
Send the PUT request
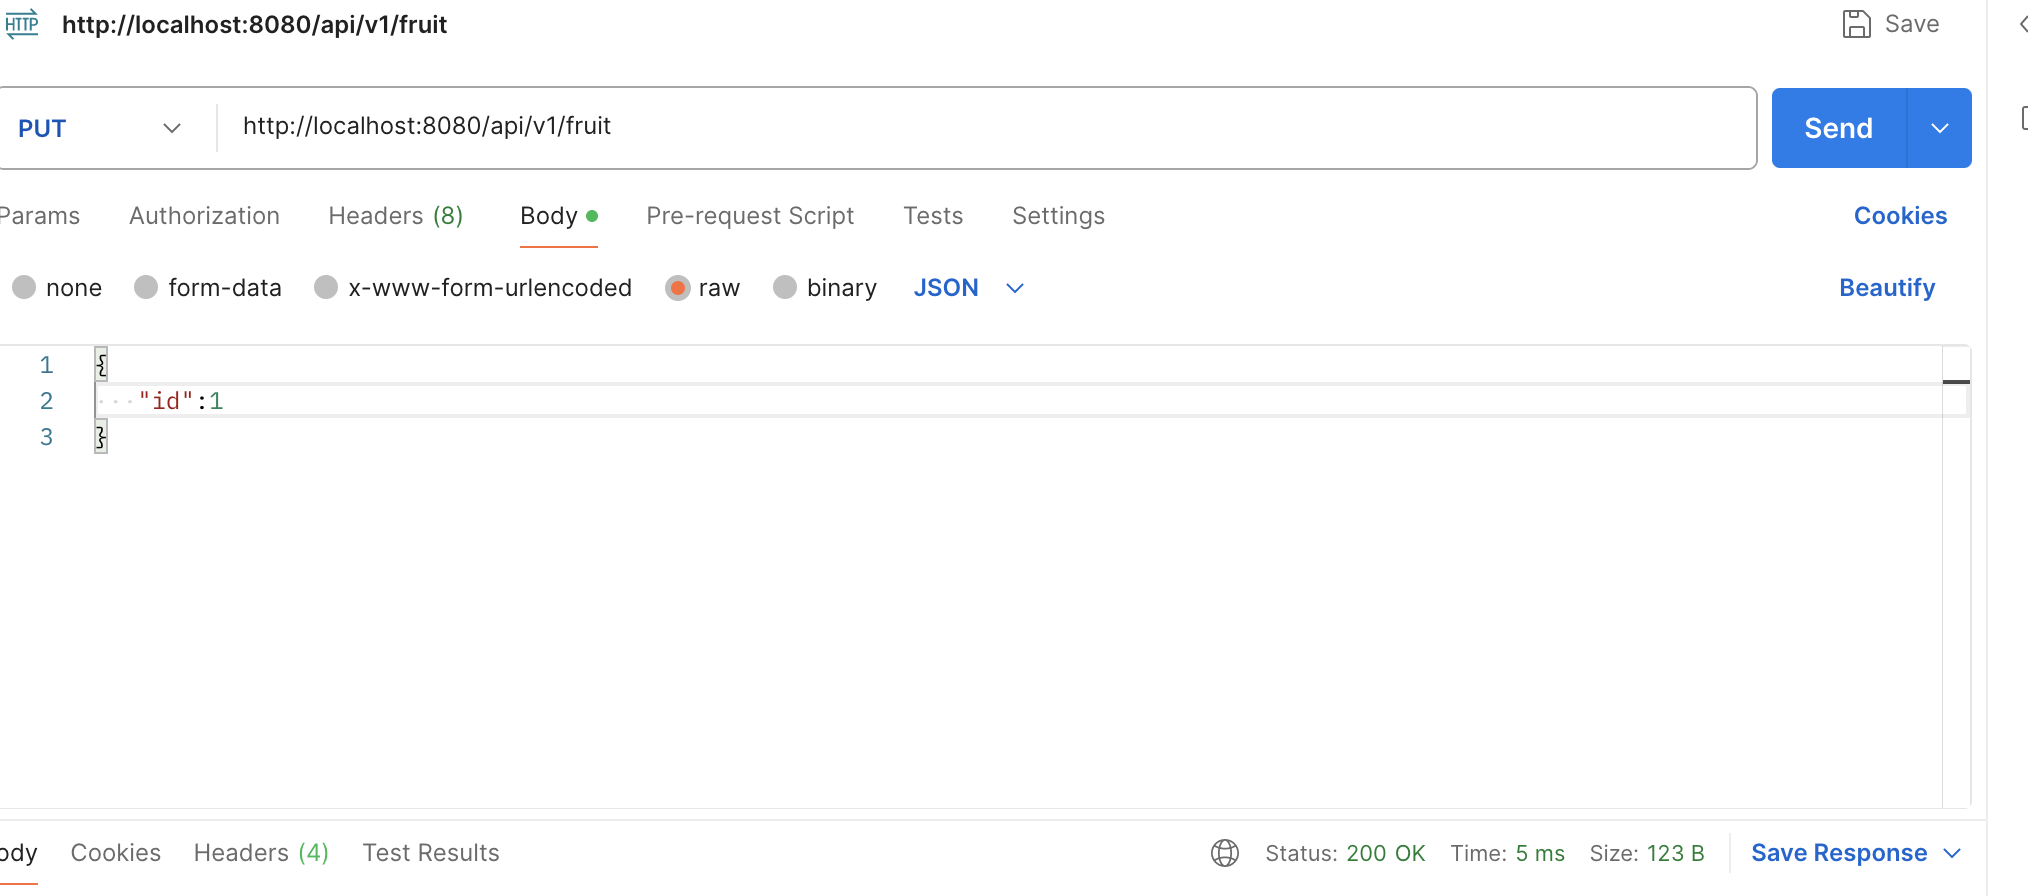click(x=1839, y=128)
